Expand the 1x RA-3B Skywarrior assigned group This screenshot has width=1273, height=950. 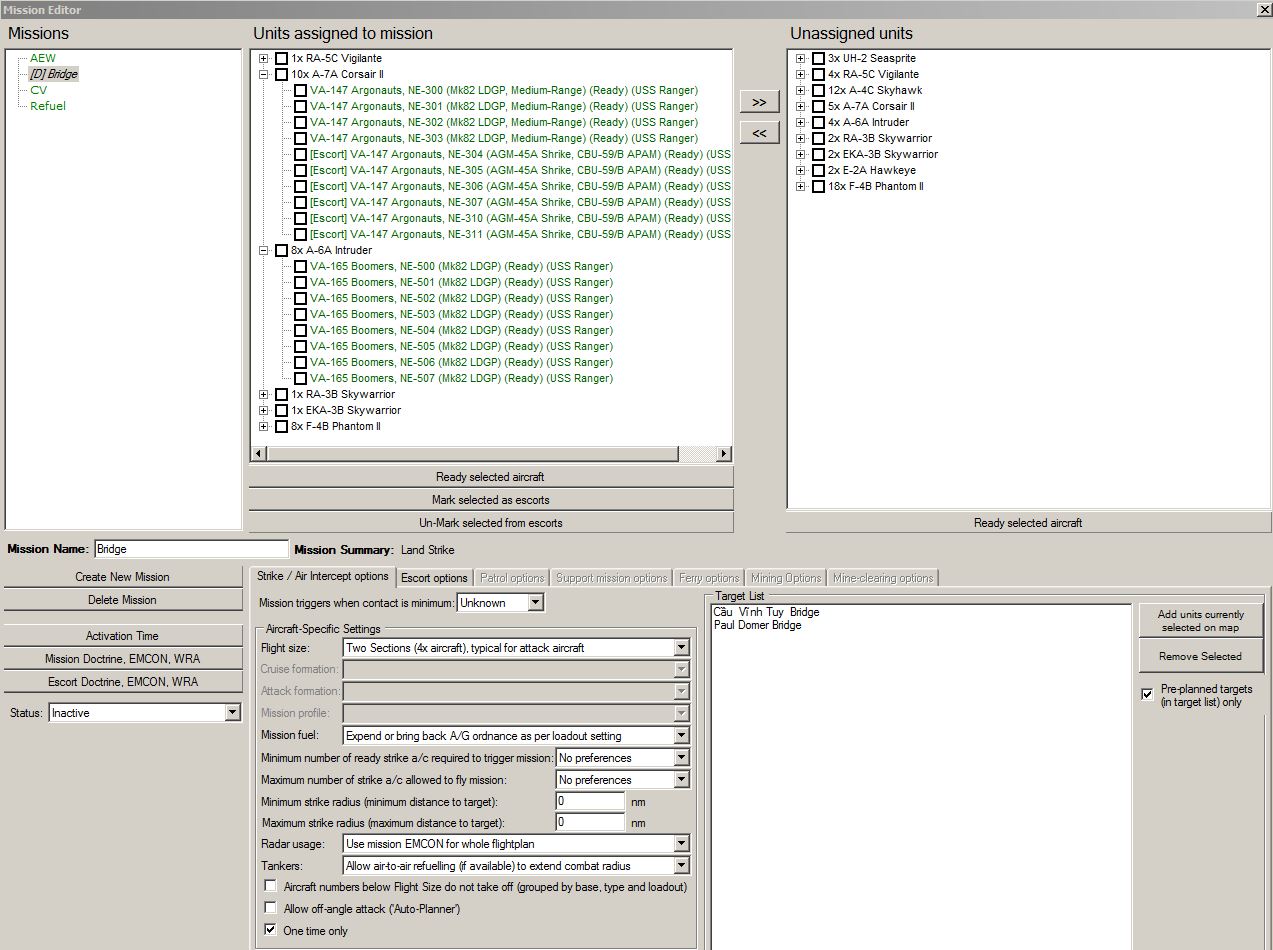point(264,394)
